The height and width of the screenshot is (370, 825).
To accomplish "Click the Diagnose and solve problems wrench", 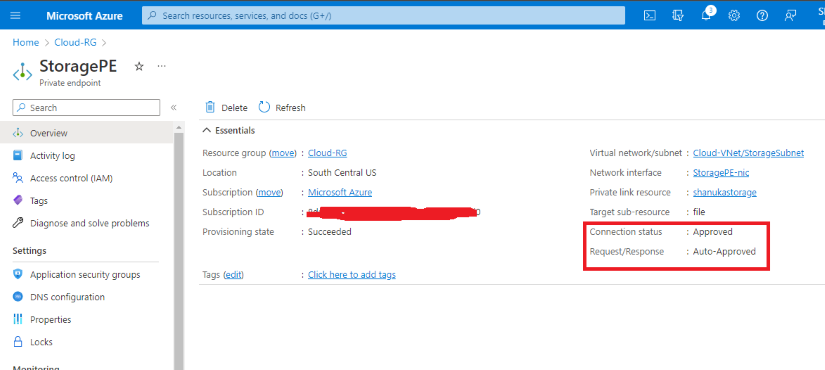I will [x=18, y=223].
